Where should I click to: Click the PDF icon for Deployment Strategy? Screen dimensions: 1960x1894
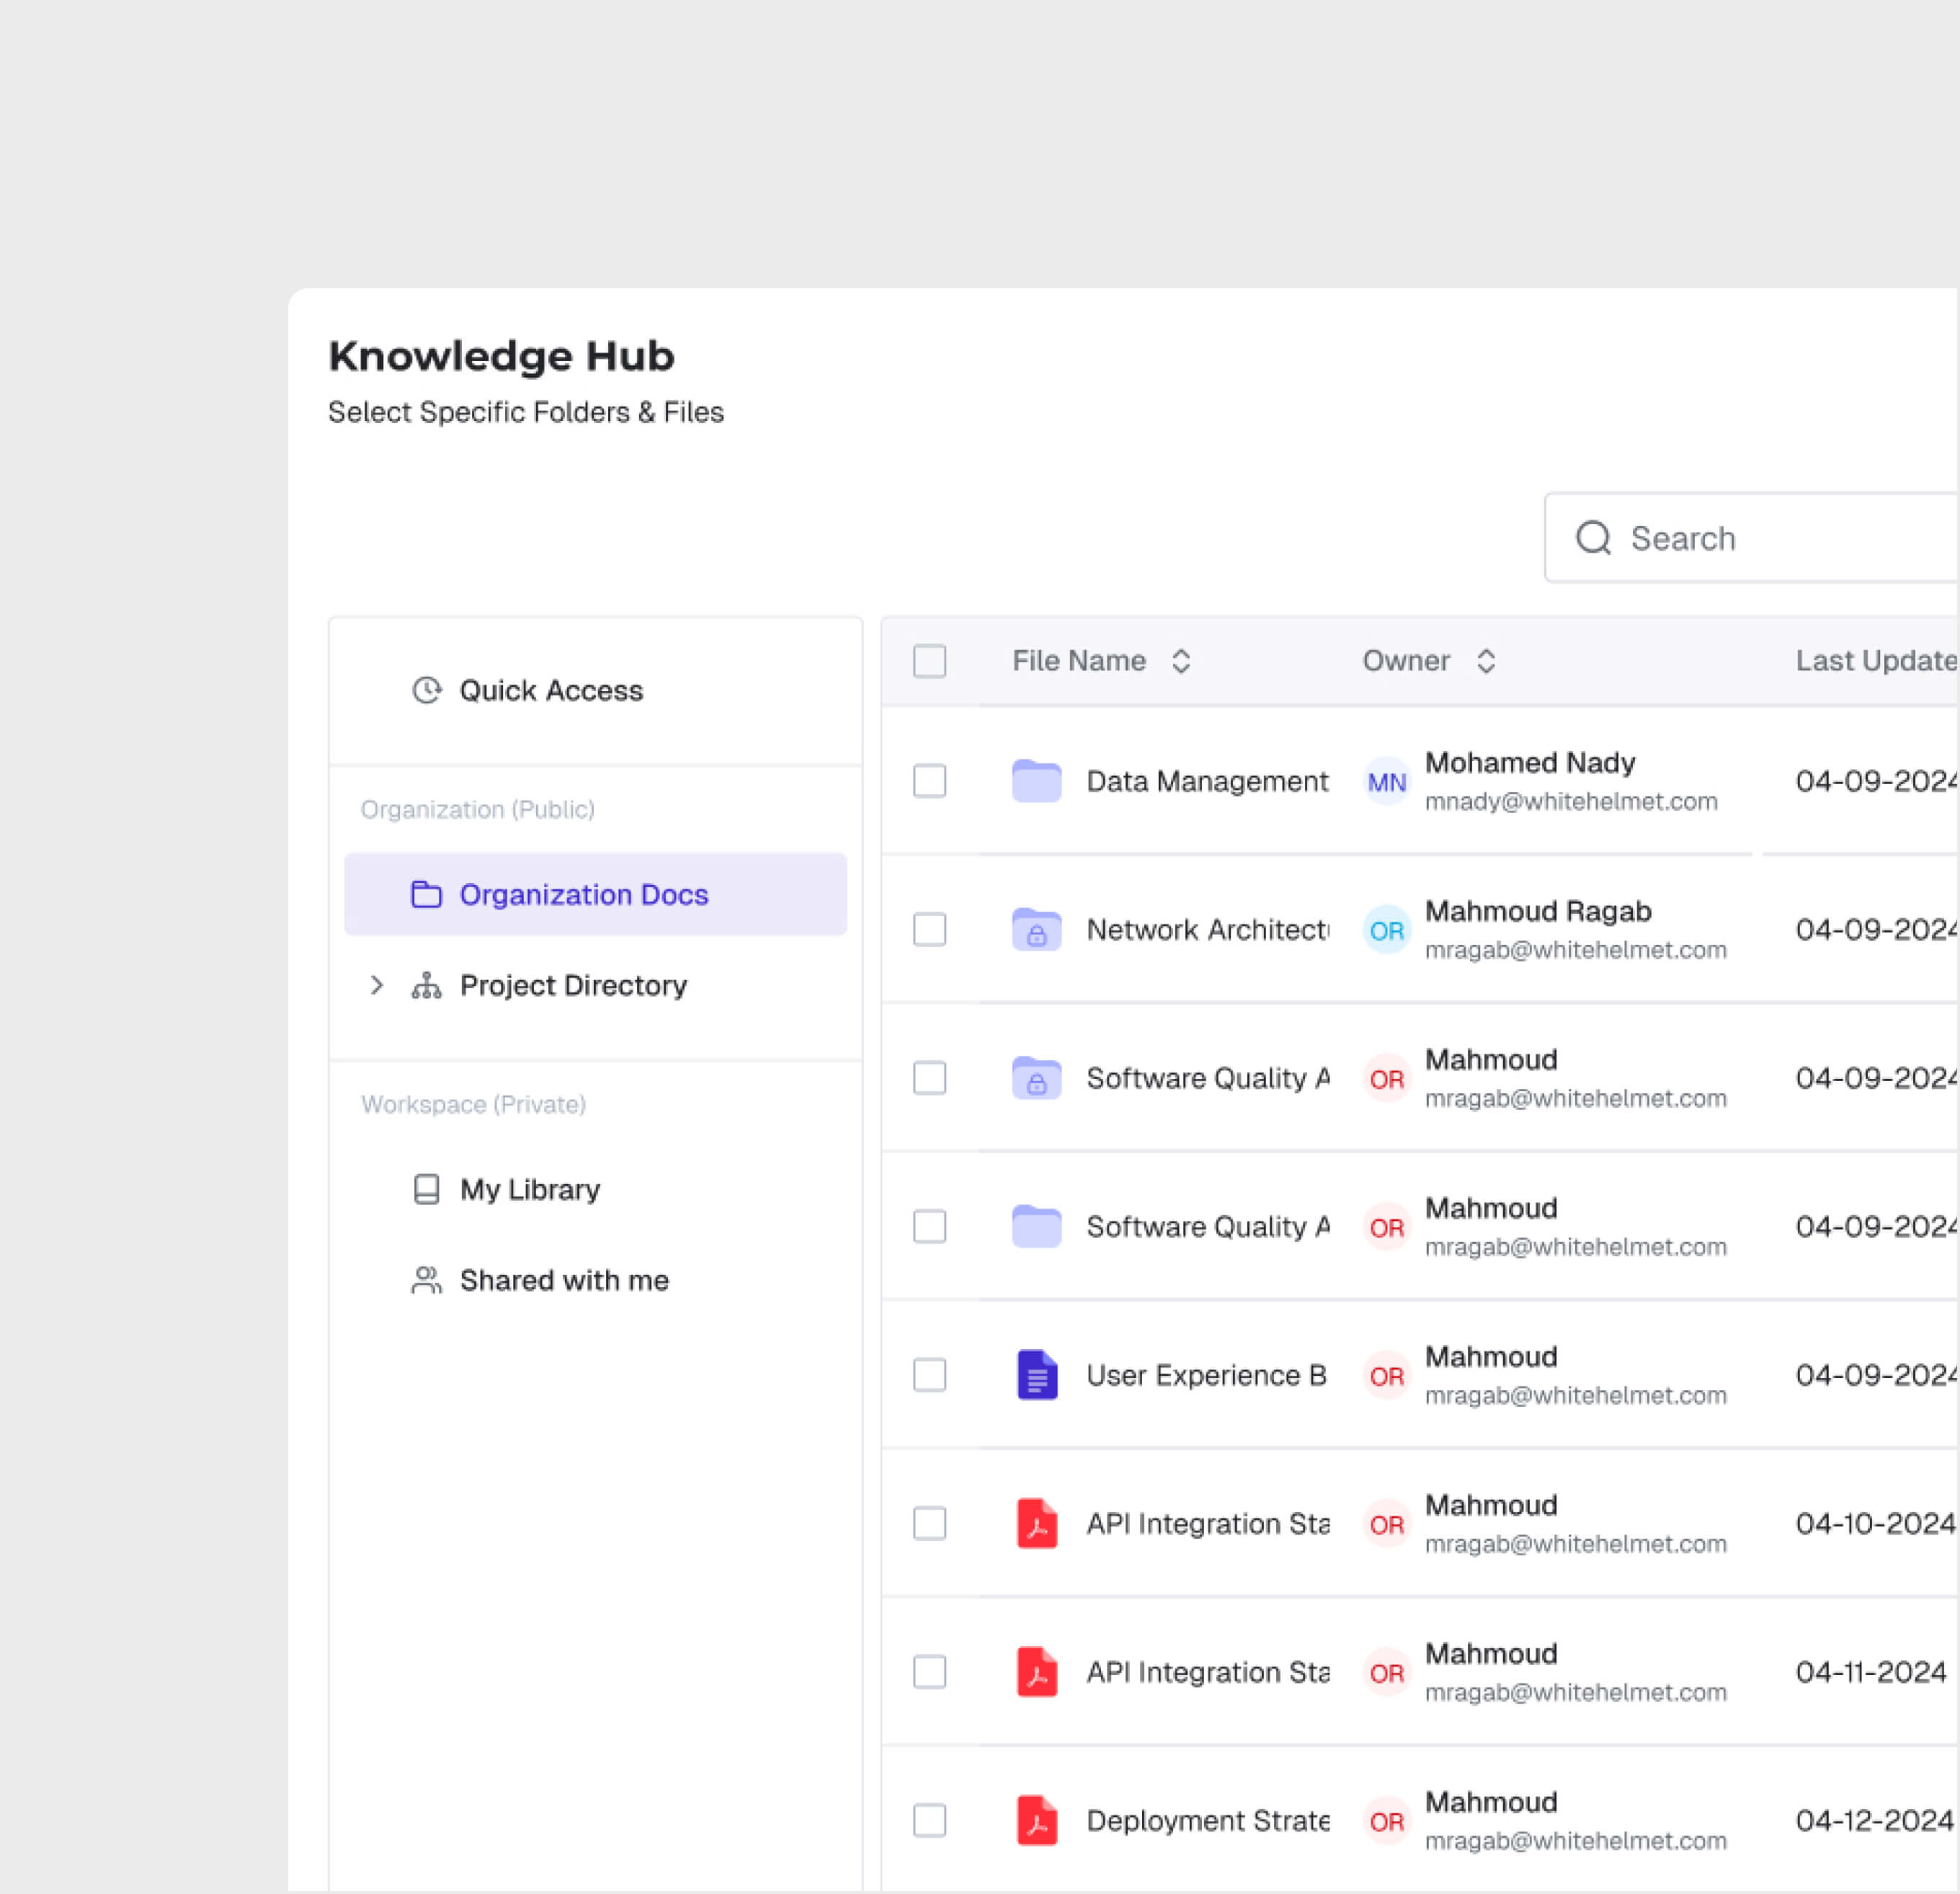(1036, 1820)
